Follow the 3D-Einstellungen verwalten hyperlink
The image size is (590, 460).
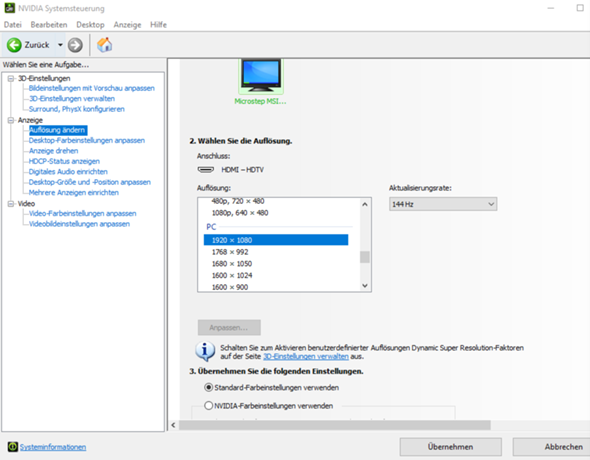(x=306, y=356)
